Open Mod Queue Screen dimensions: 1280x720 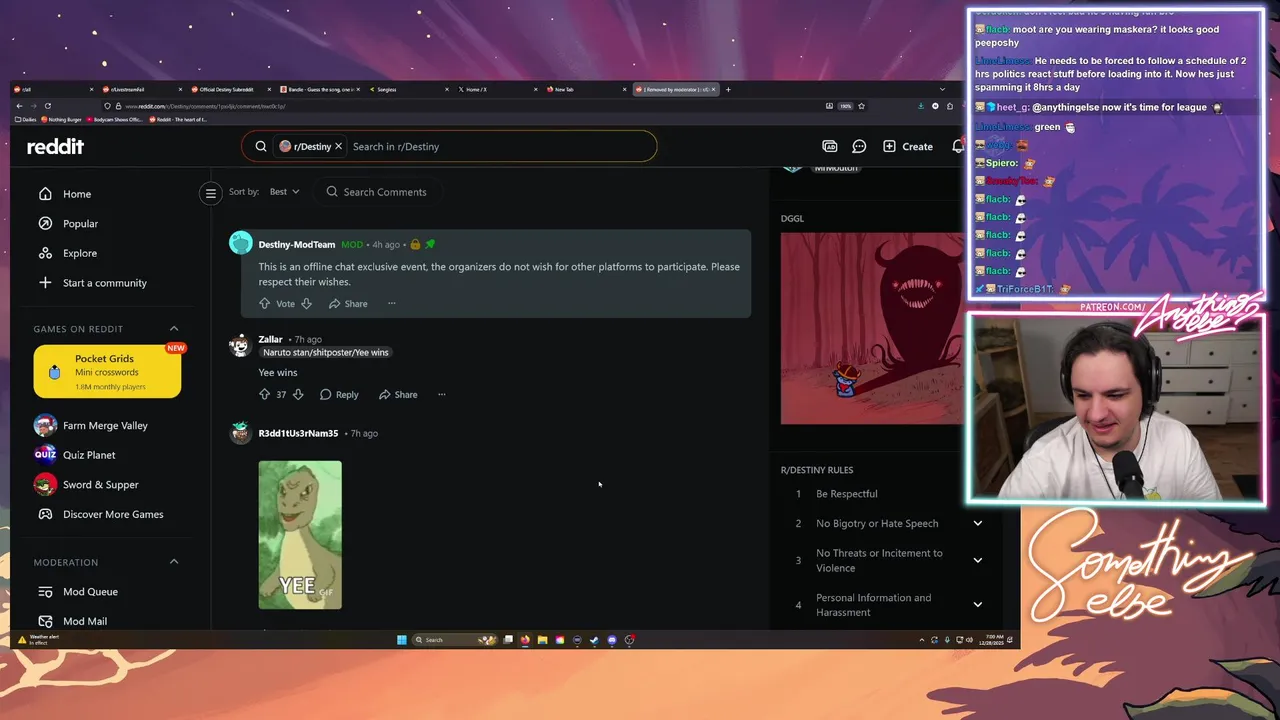pyautogui.click(x=90, y=592)
